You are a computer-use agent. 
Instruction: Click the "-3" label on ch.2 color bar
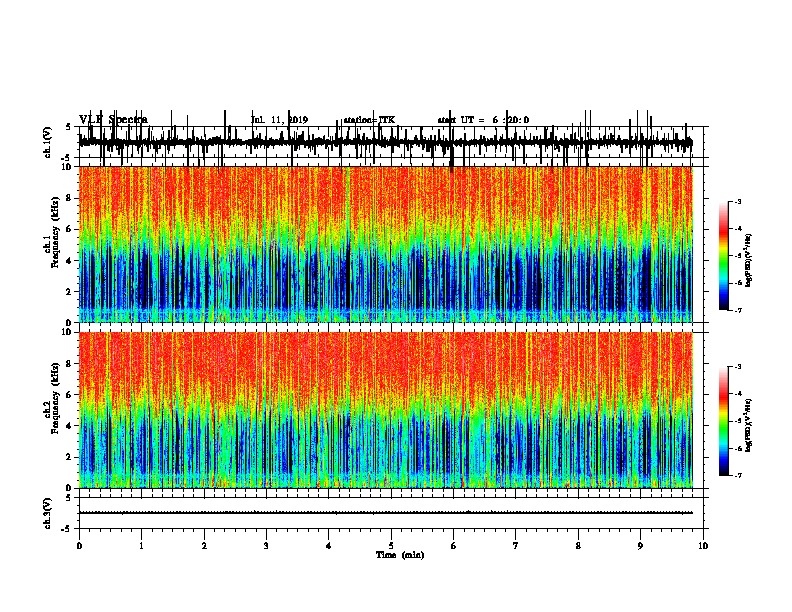pos(737,367)
